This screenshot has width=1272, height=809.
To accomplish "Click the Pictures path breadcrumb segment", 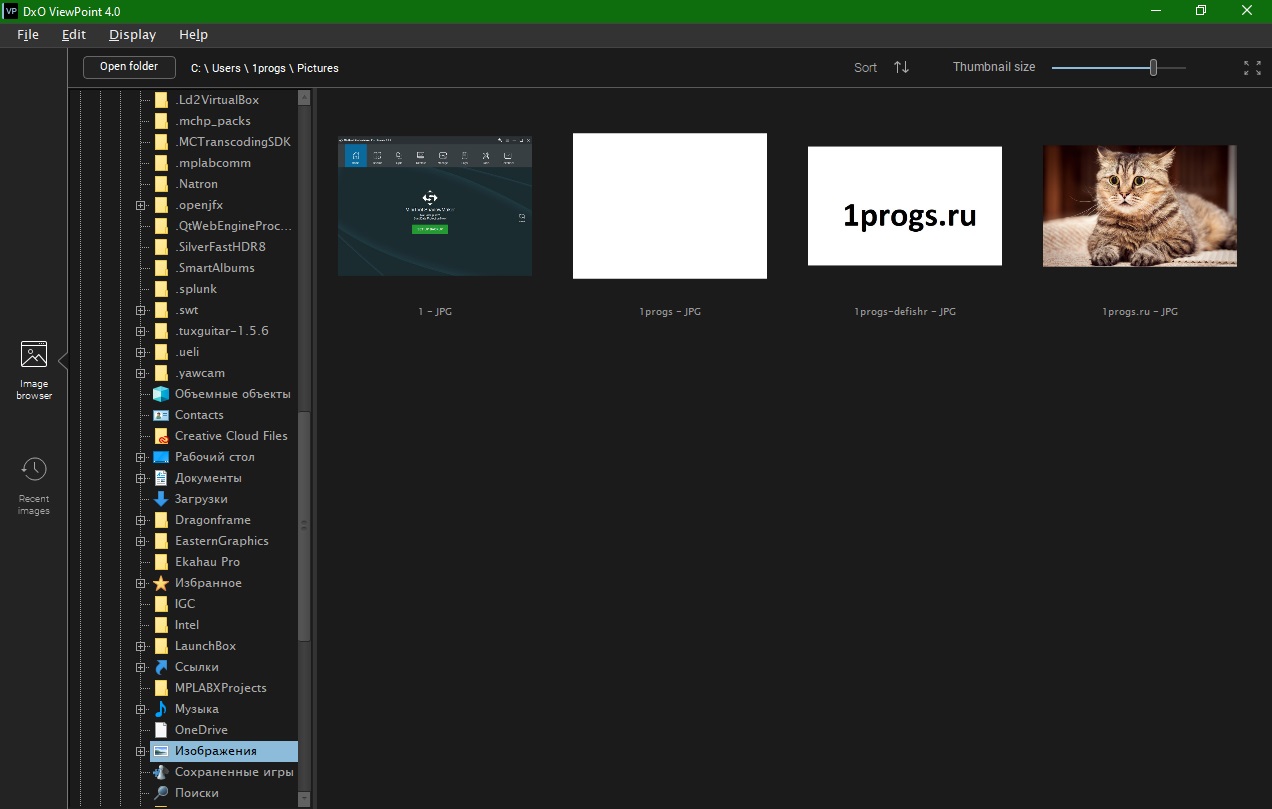I will click(318, 68).
